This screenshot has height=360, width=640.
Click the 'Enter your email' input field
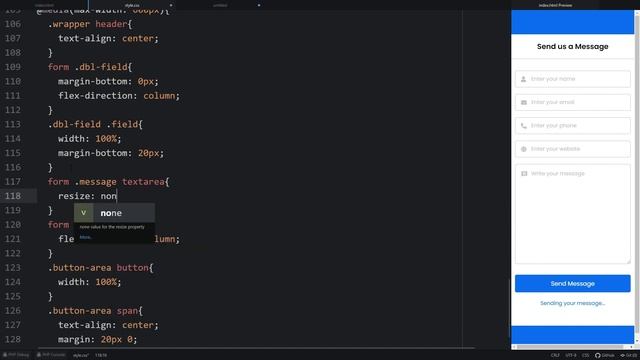pos(572,102)
